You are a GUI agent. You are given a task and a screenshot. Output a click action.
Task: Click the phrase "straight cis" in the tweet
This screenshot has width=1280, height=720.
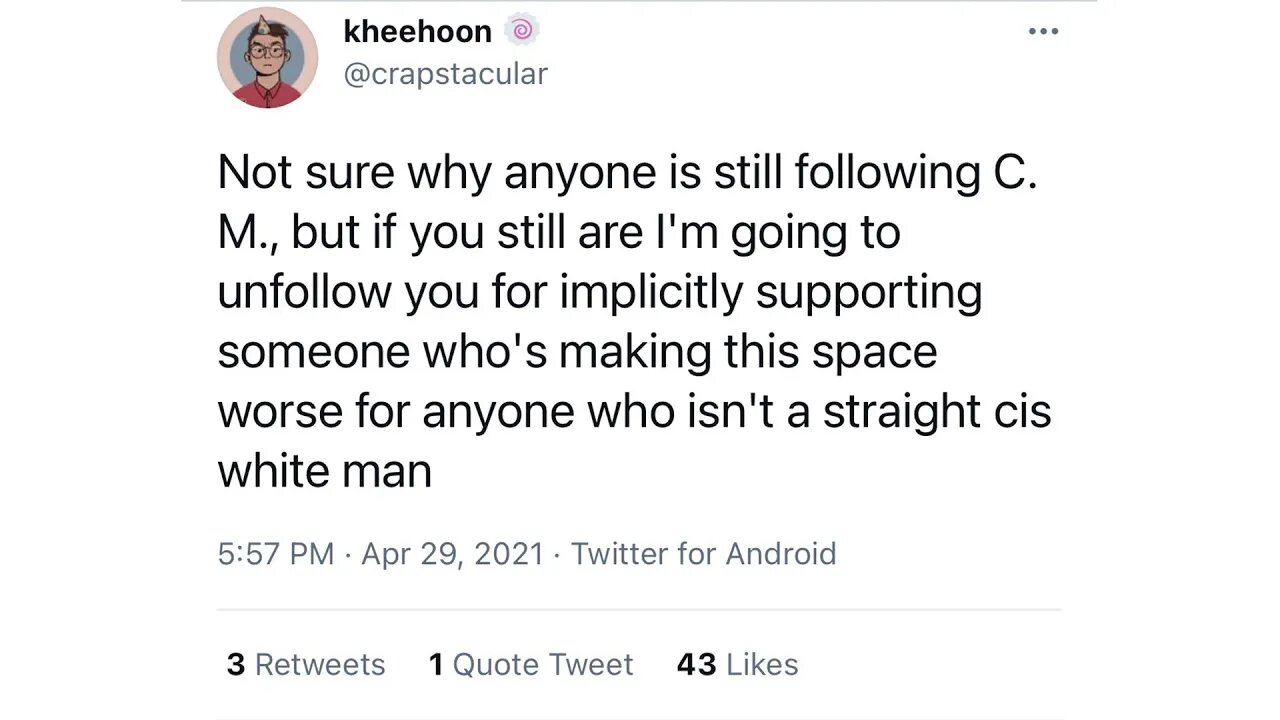tap(937, 412)
